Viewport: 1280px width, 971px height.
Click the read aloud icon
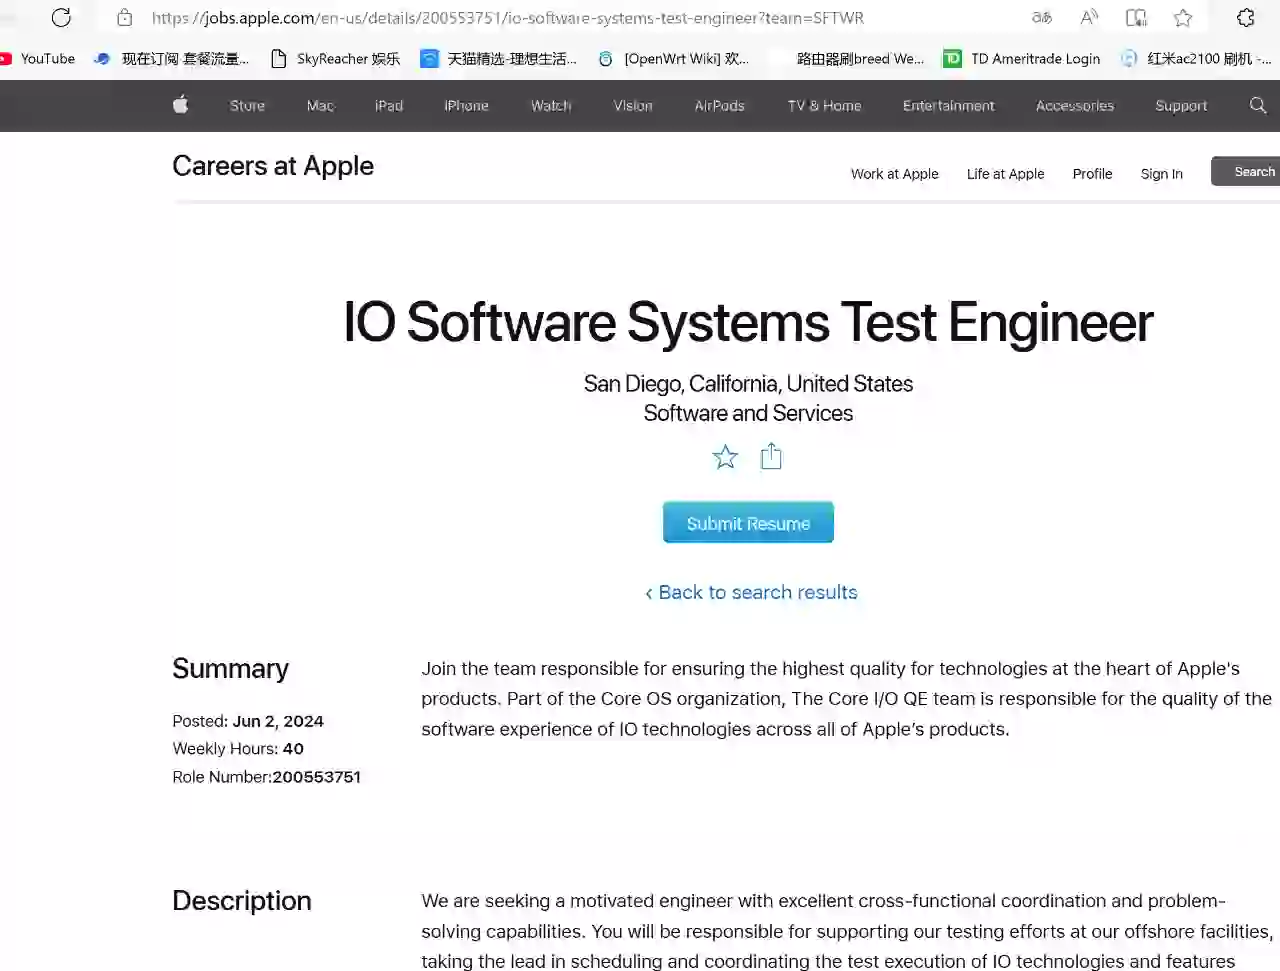point(1089,17)
